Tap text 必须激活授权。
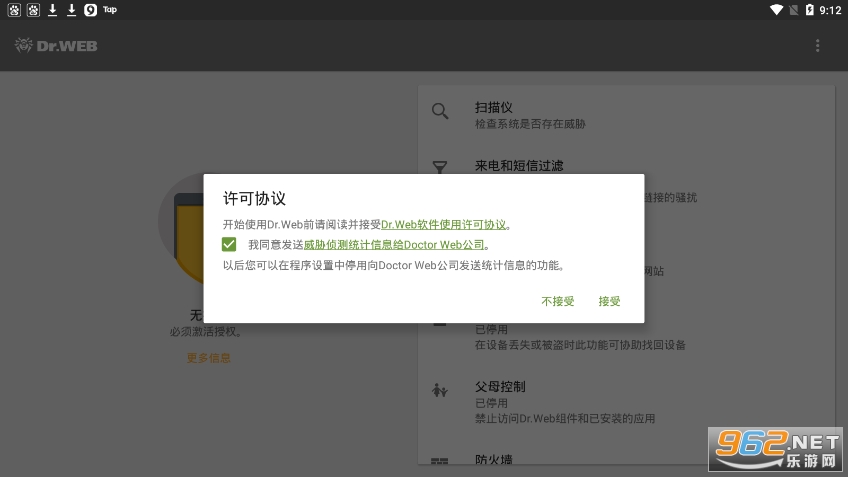848x477 pixels. (x=206, y=332)
